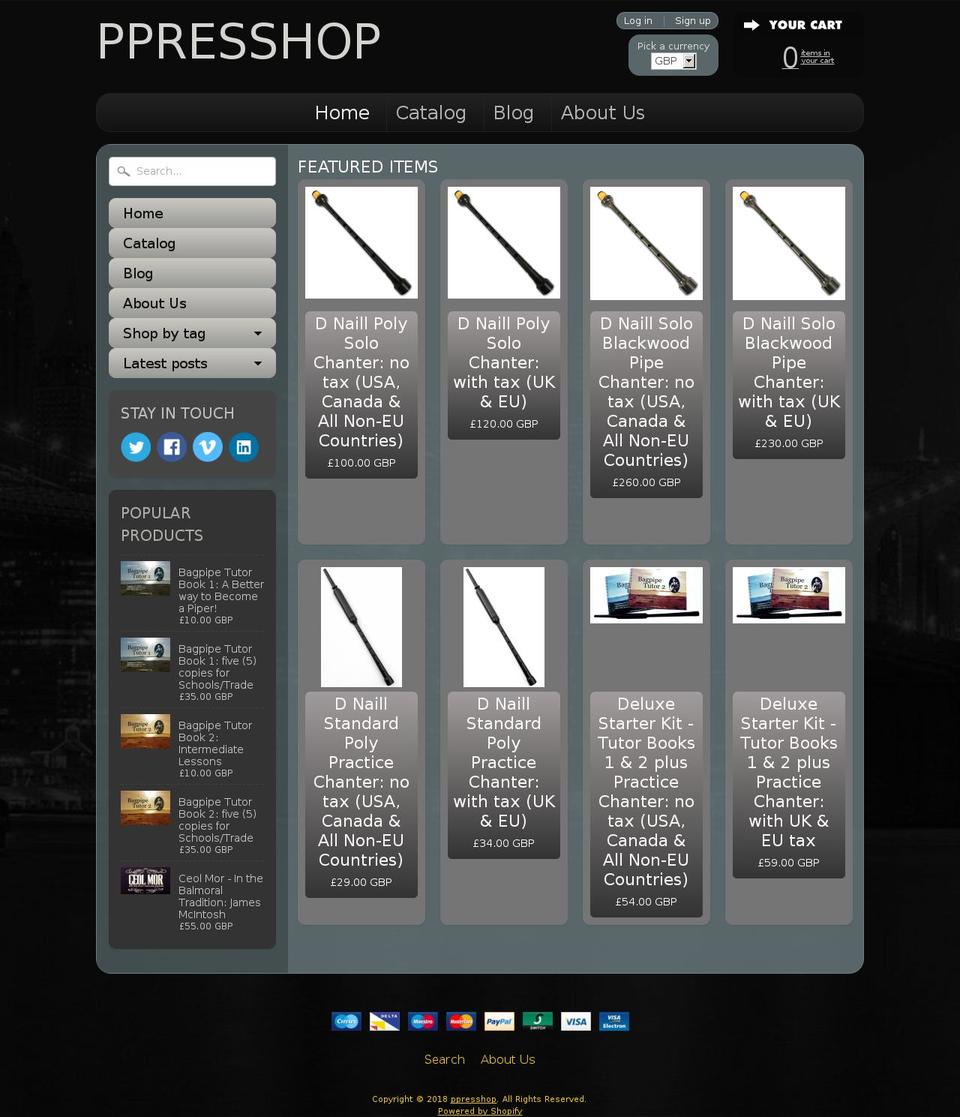Open Bagpipe Tutor Book 1 five copies link

pos(217,667)
